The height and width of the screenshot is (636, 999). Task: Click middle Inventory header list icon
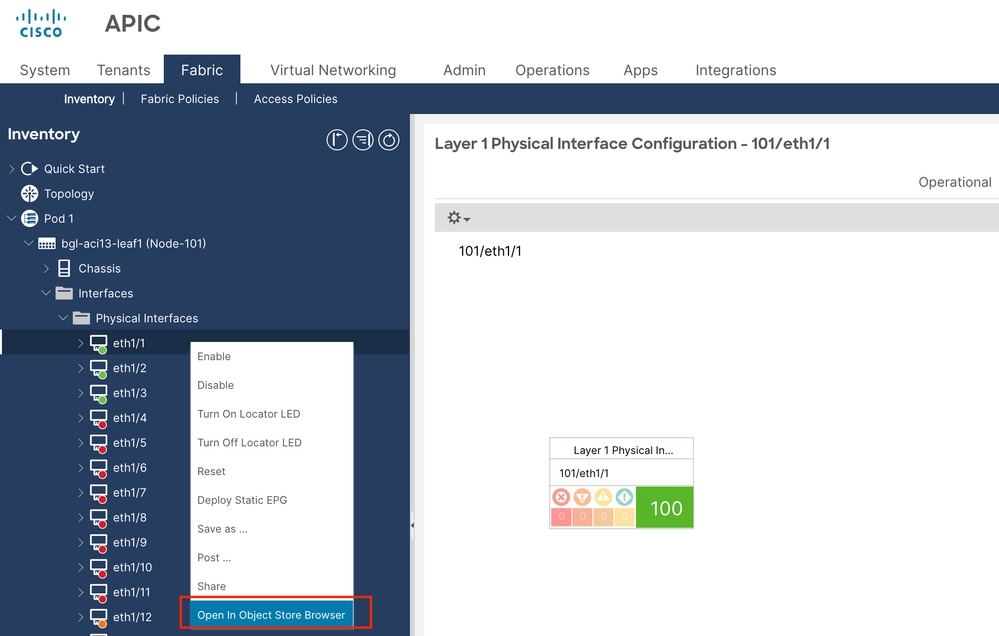point(363,140)
